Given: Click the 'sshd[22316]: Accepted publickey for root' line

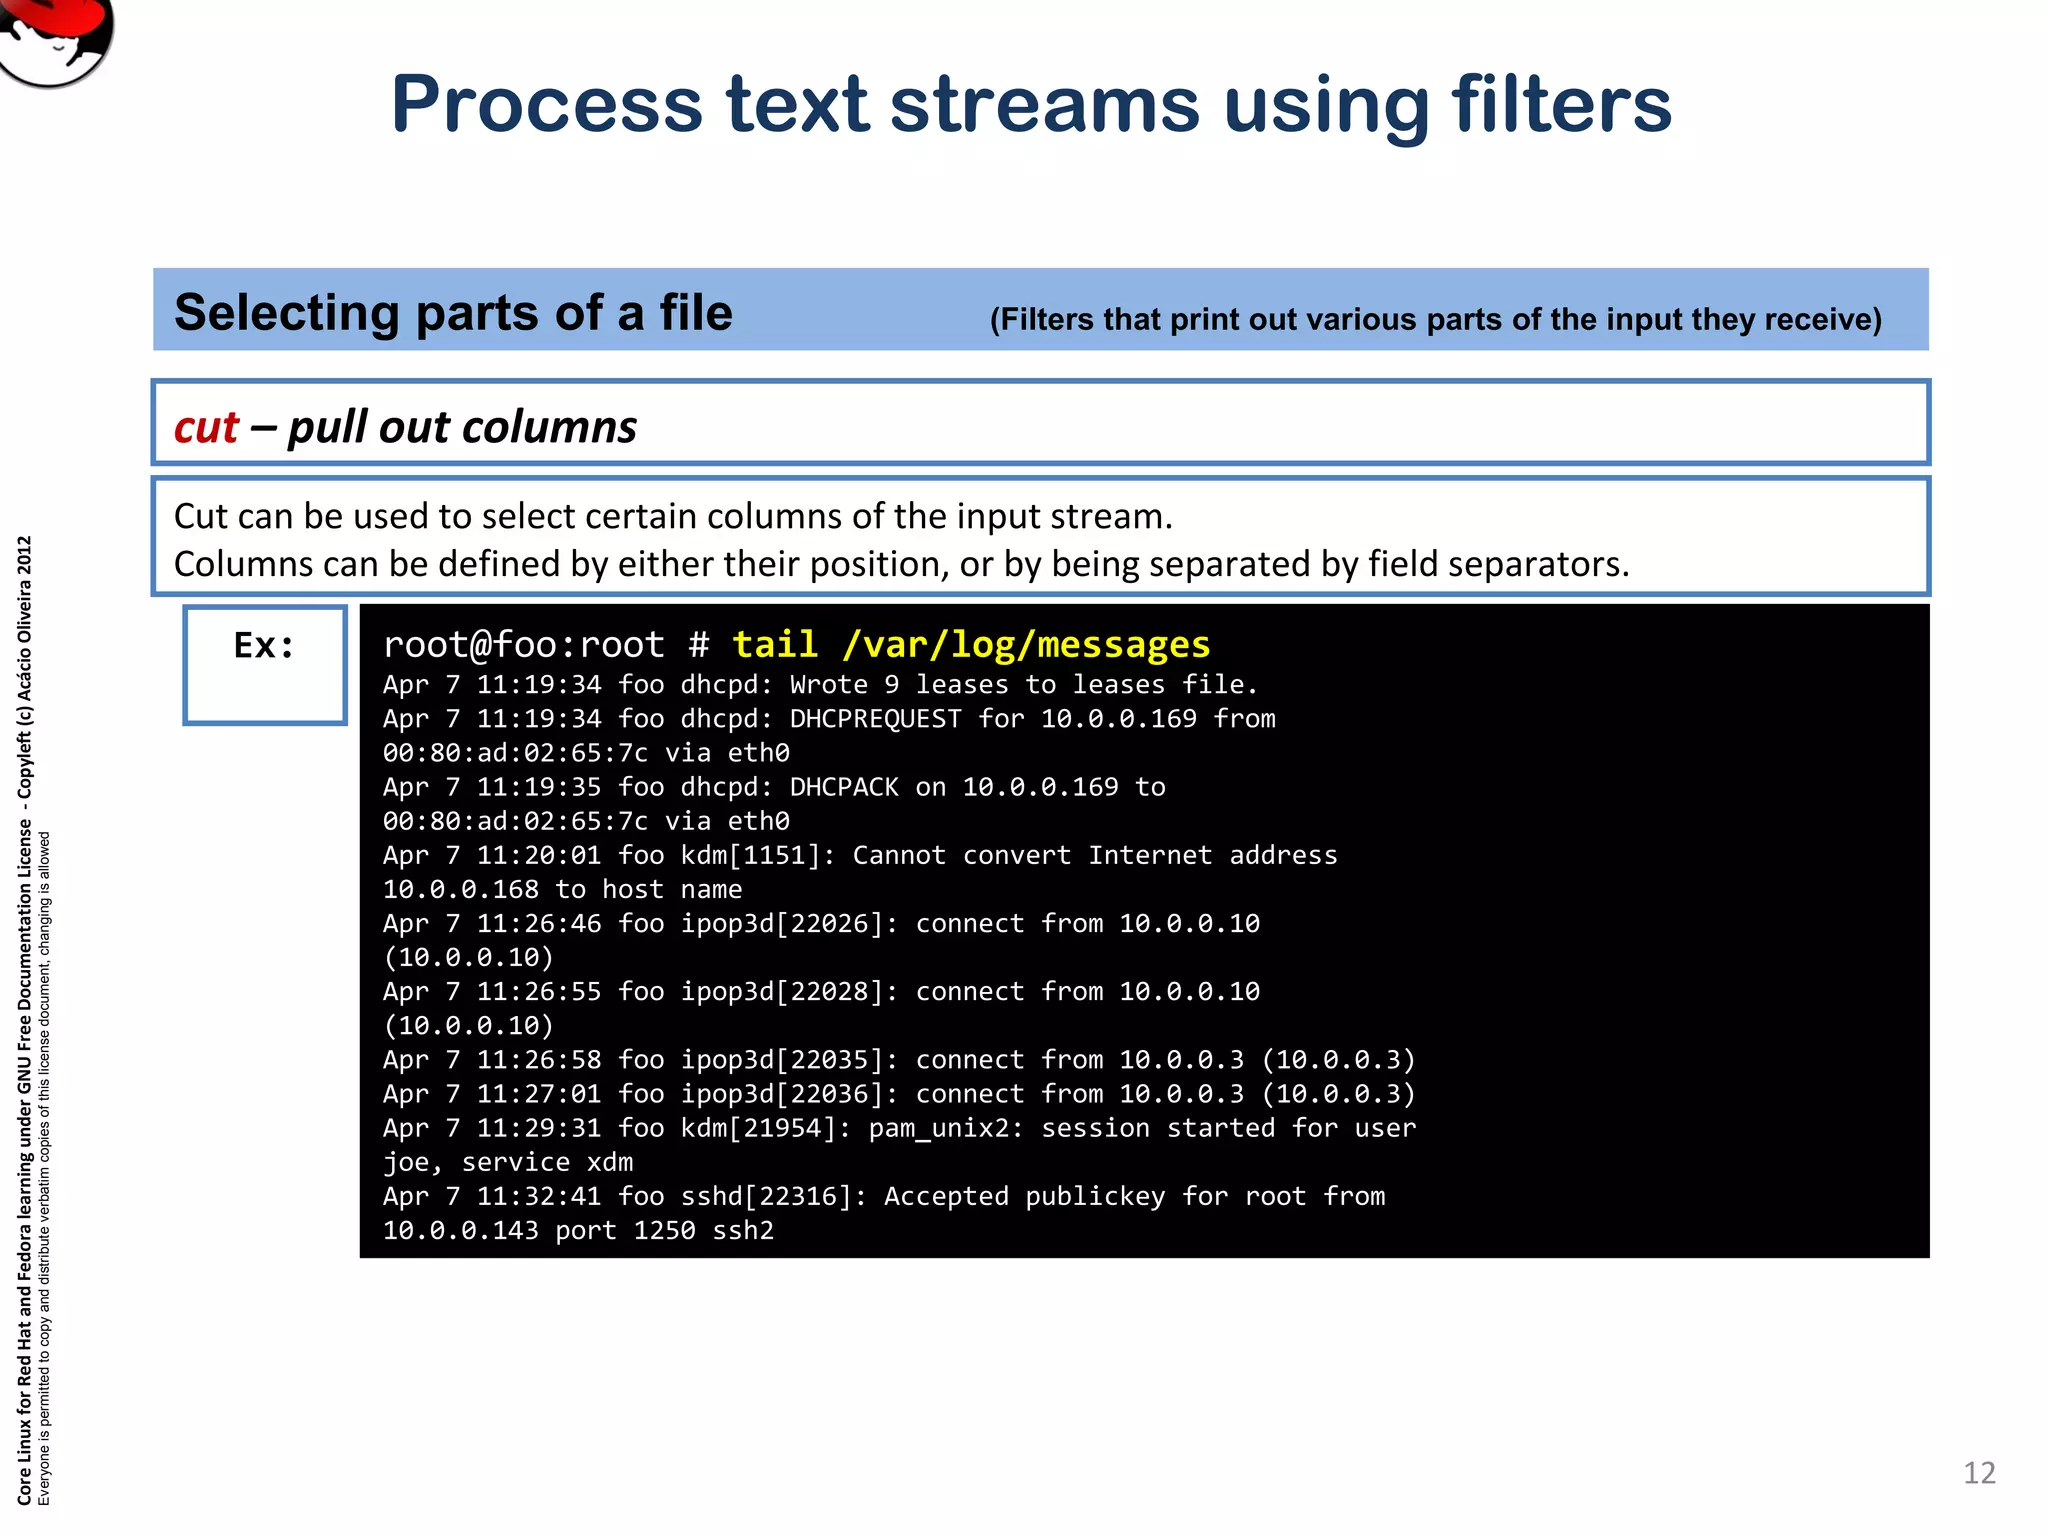Looking at the screenshot, I should 884,1196.
